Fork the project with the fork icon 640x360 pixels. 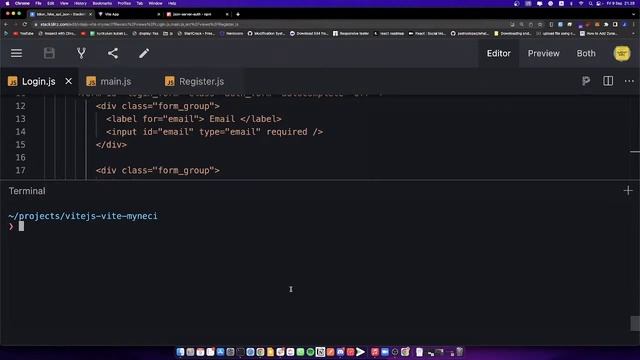[81, 53]
